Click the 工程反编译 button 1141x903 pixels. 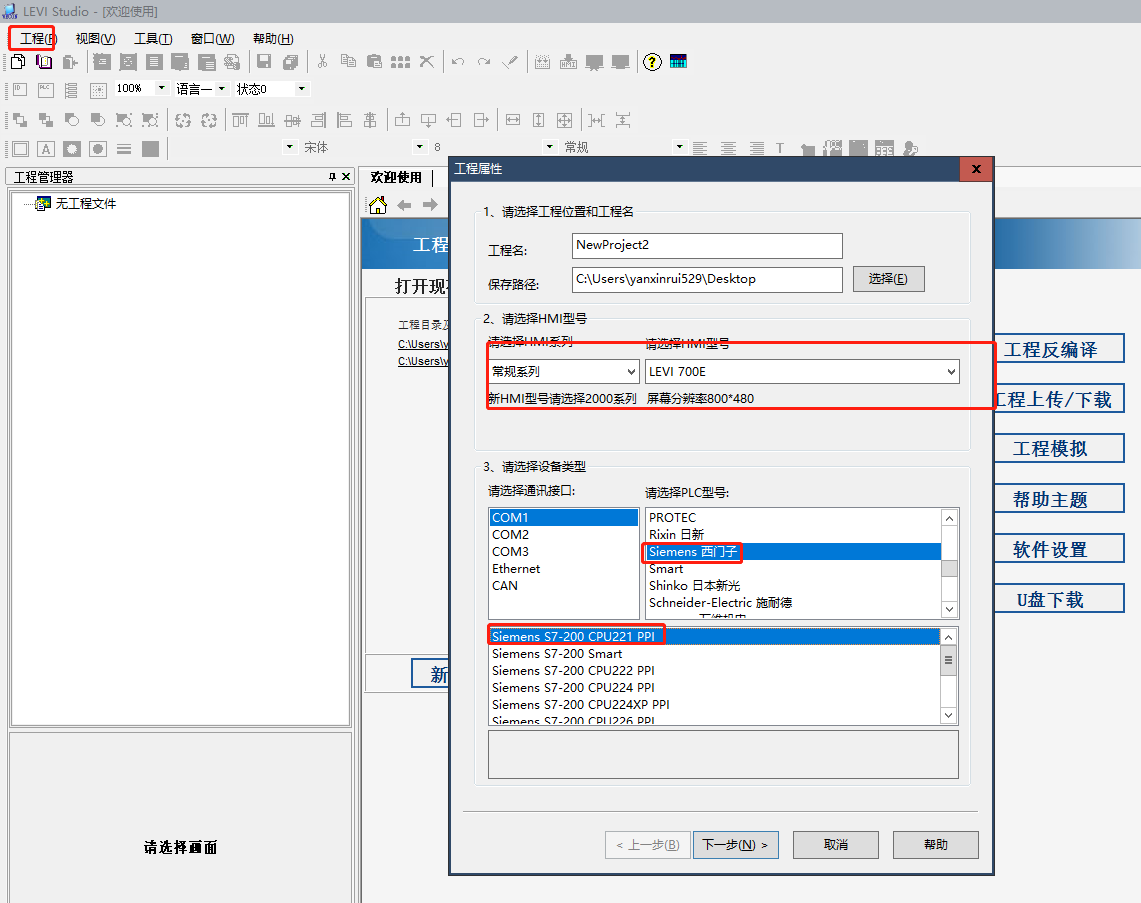point(1060,349)
